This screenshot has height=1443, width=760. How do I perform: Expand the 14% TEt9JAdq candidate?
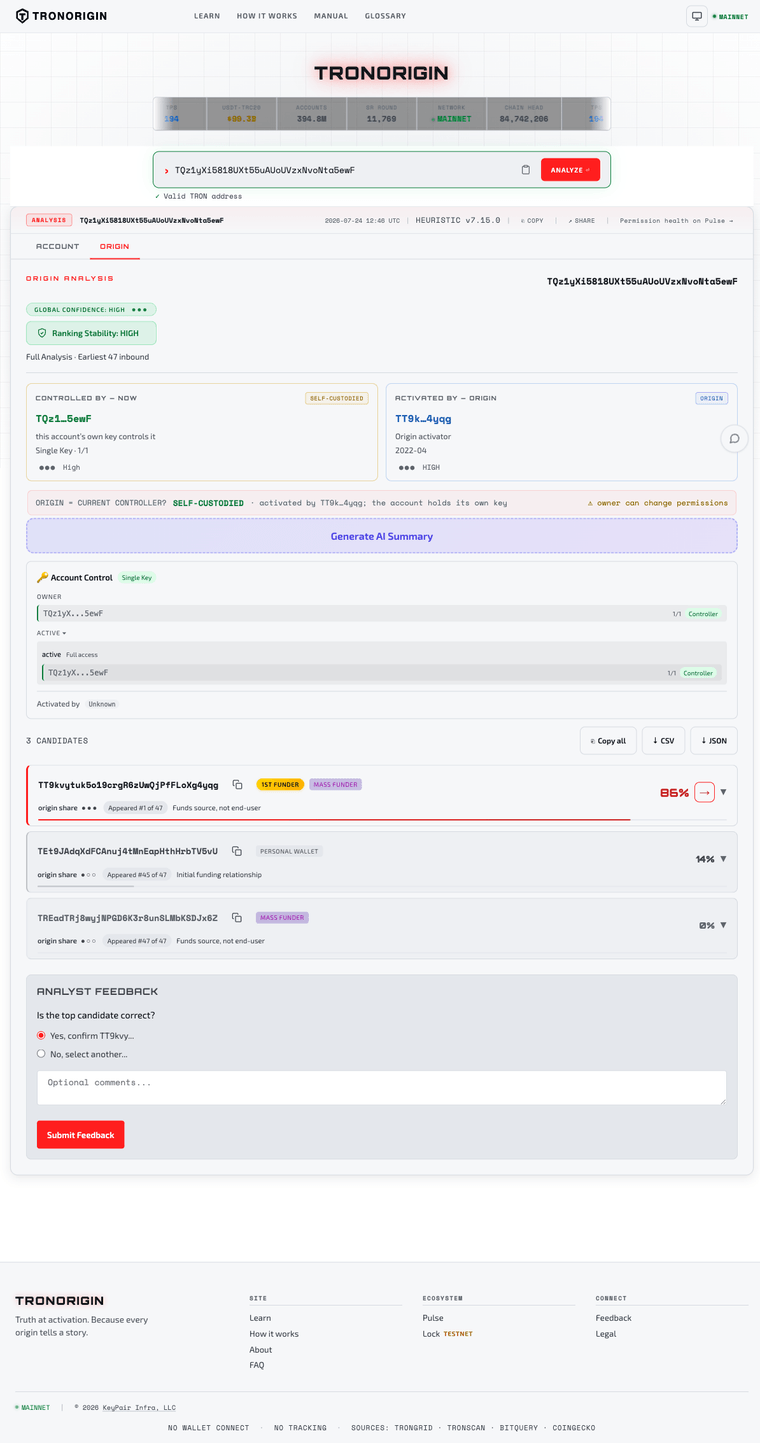(724, 859)
